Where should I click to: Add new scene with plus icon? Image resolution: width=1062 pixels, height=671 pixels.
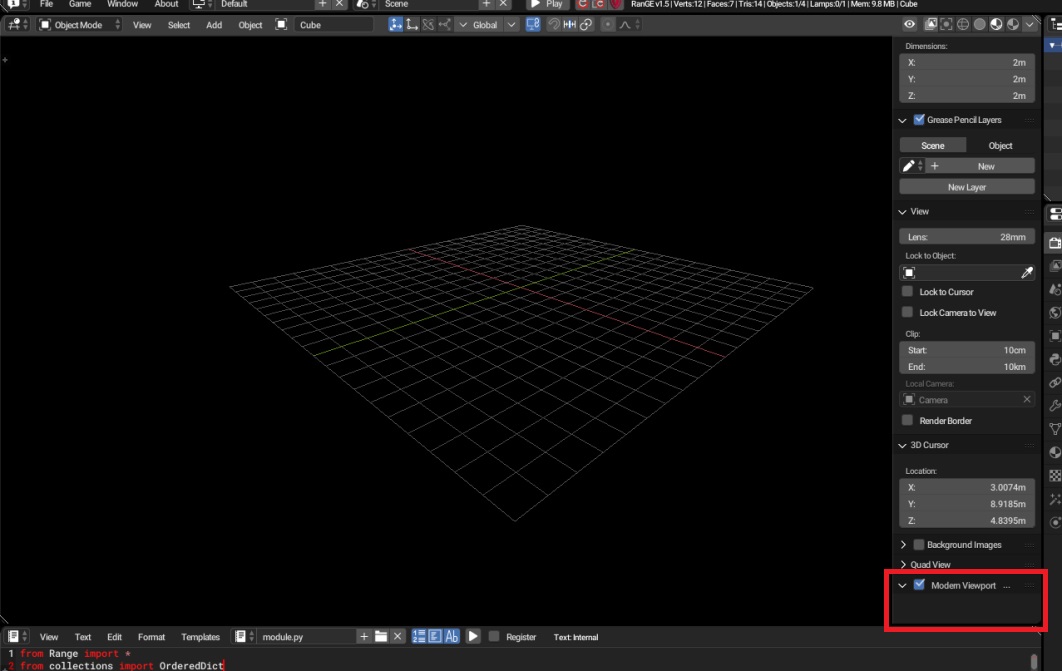pyautogui.click(x=486, y=4)
